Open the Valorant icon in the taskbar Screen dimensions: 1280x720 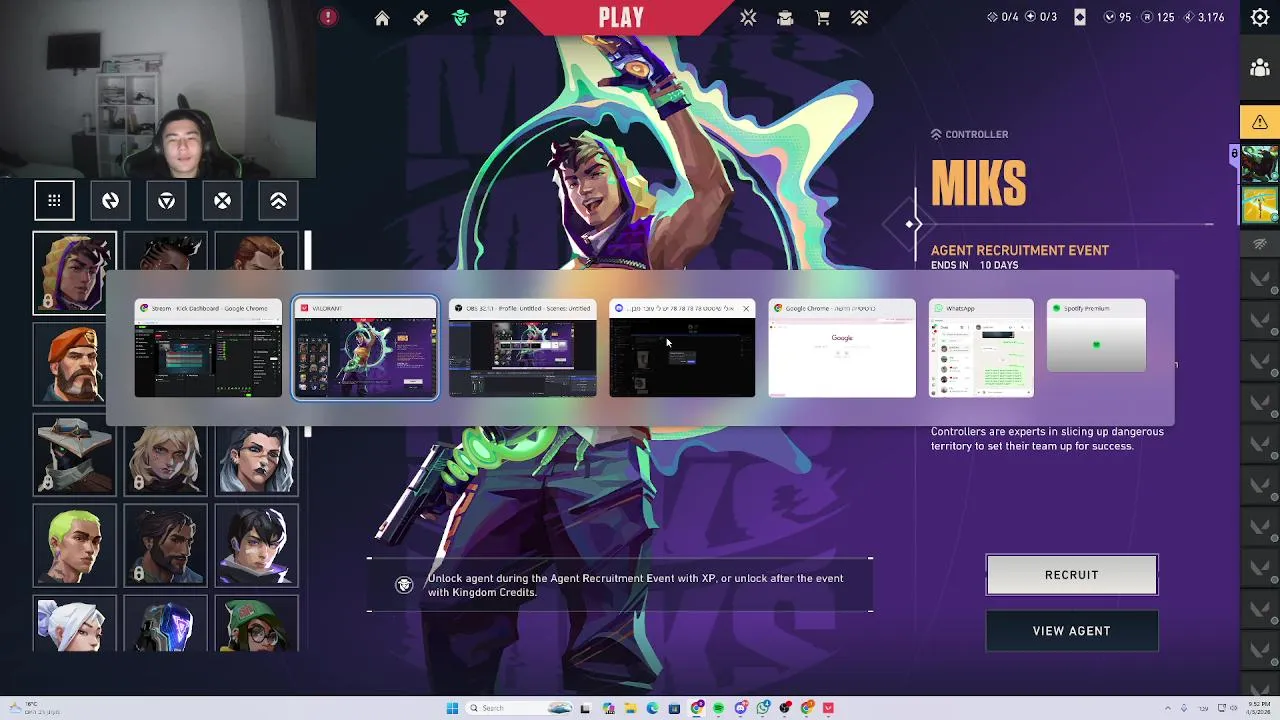click(x=828, y=708)
